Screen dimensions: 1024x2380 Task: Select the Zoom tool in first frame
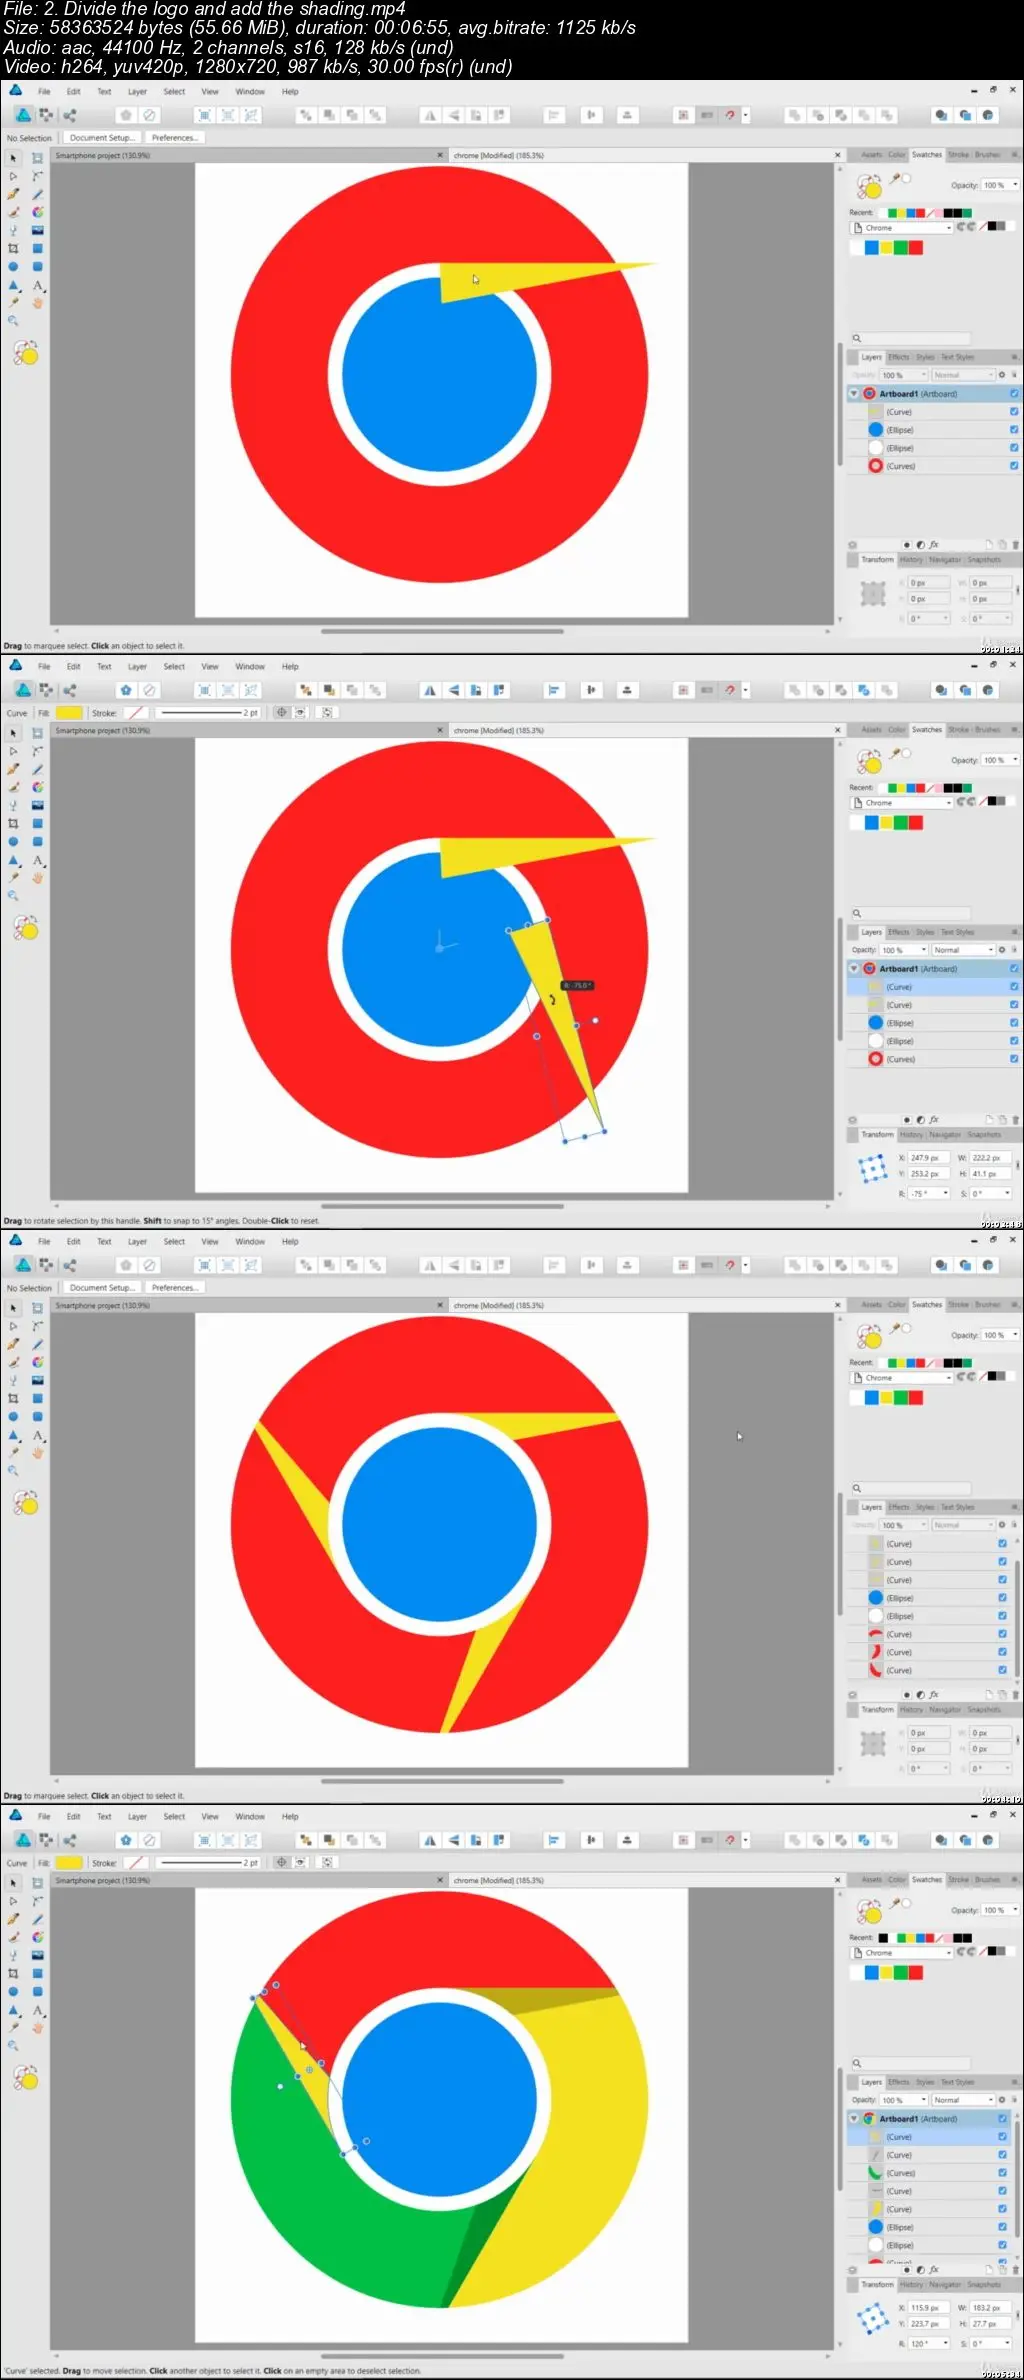13,321
